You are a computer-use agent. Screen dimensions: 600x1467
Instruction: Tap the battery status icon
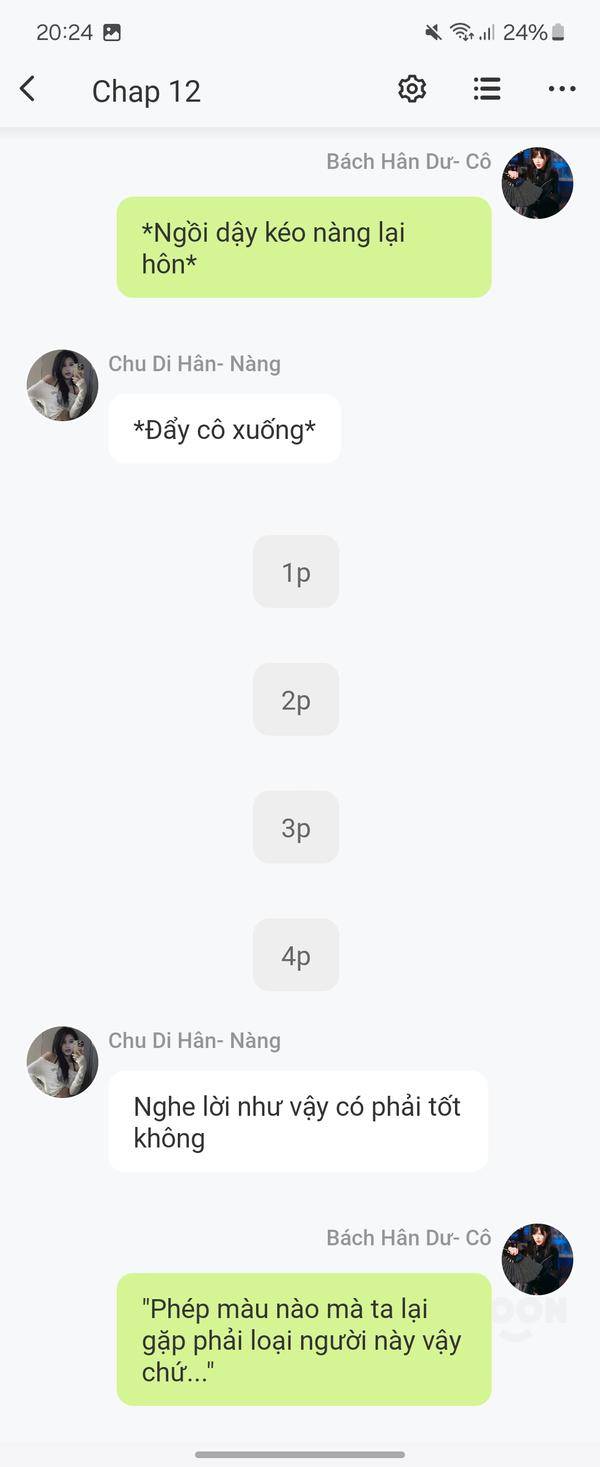[x=558, y=32]
